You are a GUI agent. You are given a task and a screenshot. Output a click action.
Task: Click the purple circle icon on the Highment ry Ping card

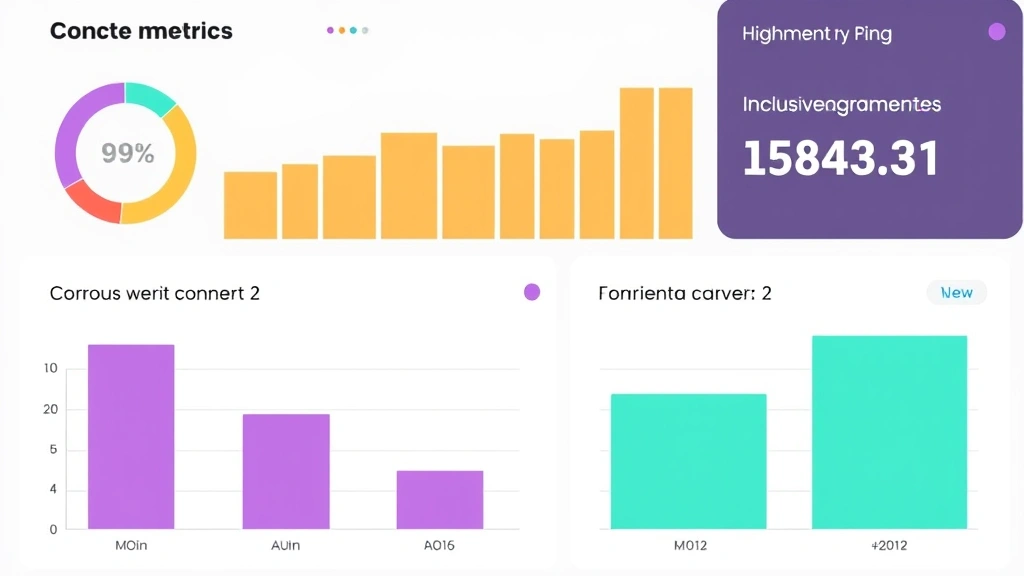(x=996, y=32)
